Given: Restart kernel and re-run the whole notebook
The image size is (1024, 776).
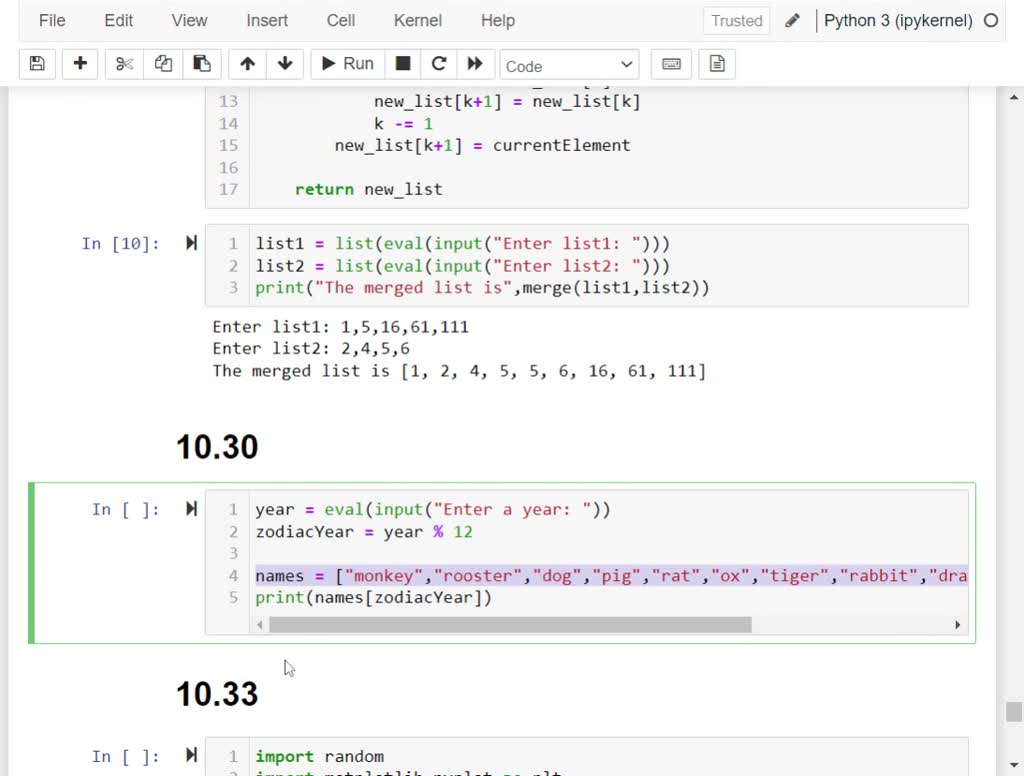Looking at the screenshot, I should [x=475, y=63].
